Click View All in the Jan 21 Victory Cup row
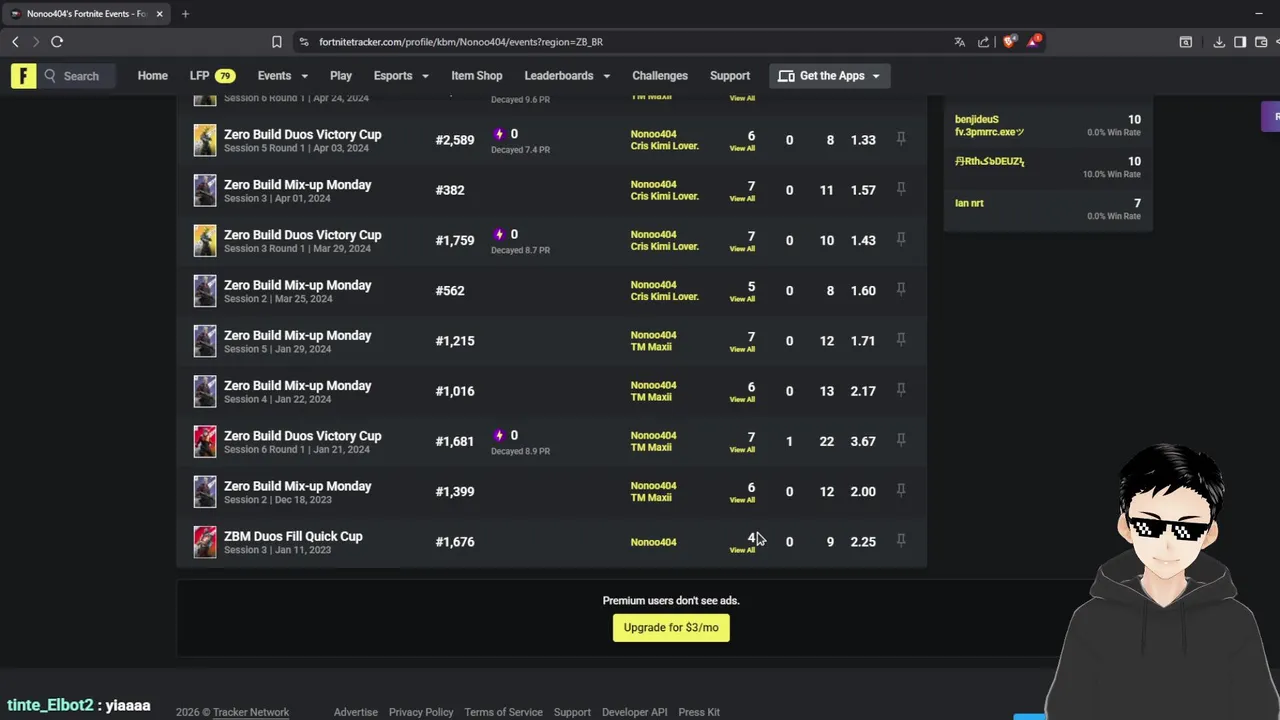The image size is (1280, 720). tap(742, 450)
